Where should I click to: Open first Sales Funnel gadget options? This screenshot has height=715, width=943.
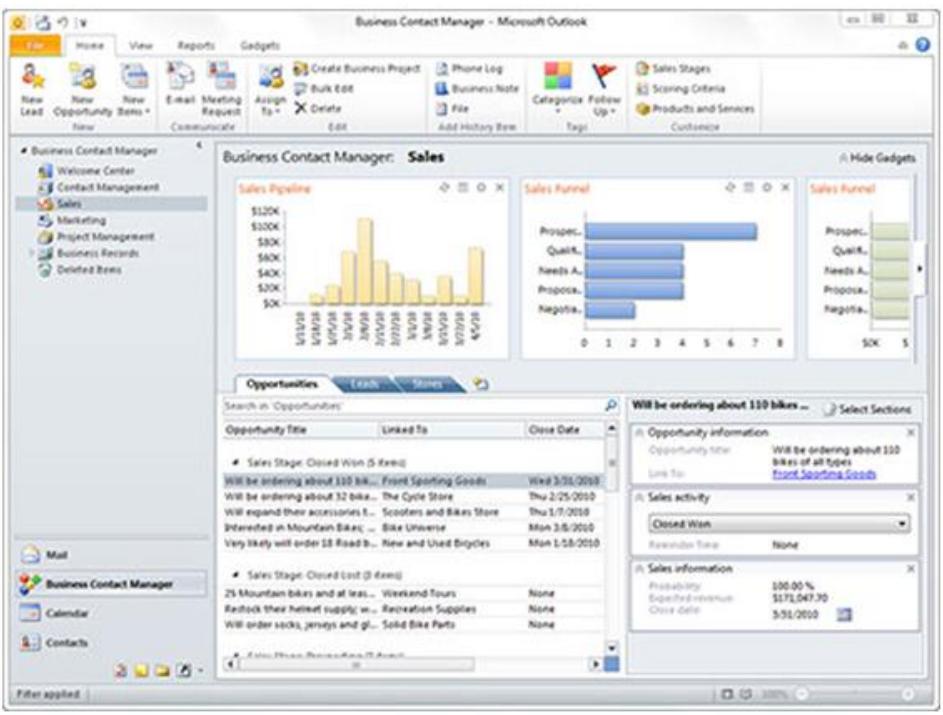coord(767,188)
